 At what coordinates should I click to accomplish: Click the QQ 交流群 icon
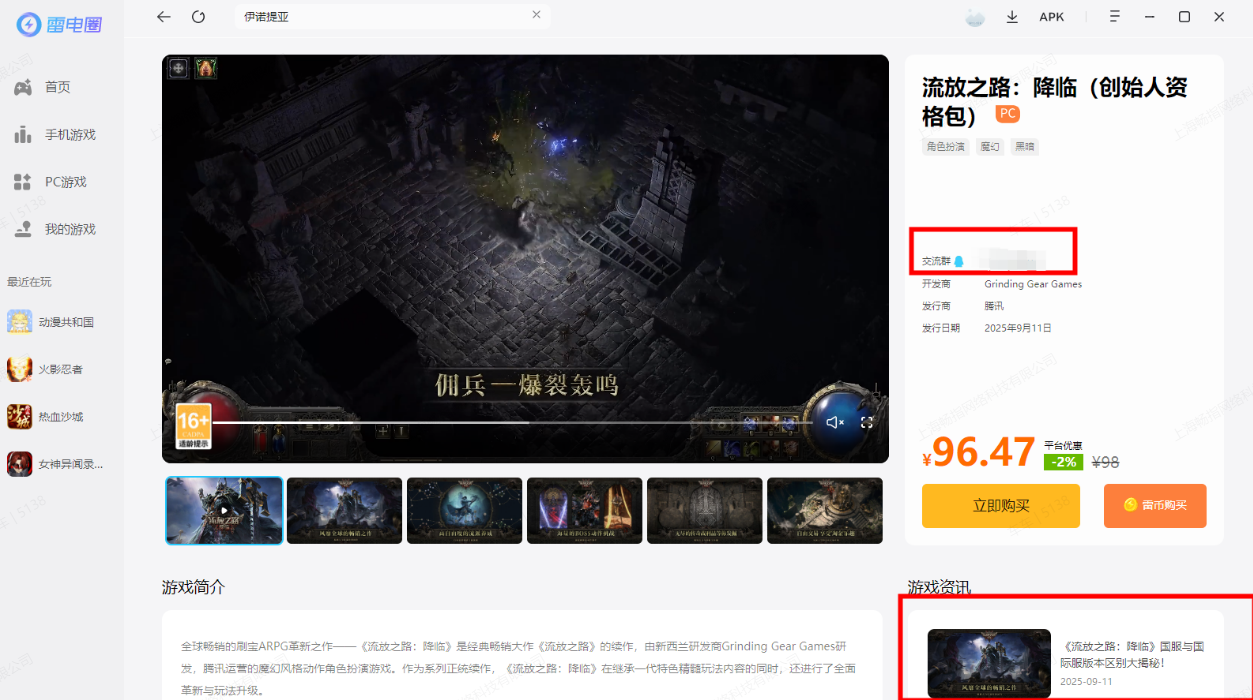958,262
